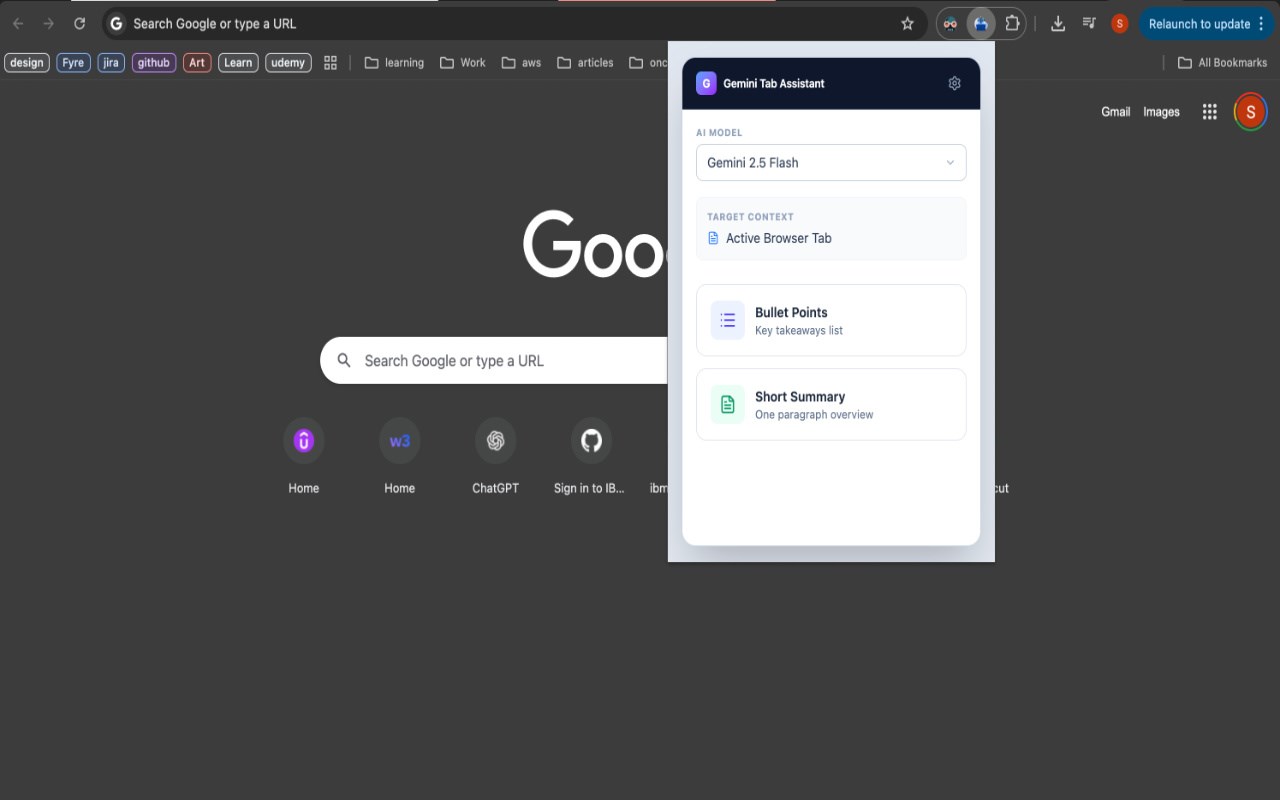Screen dimensions: 1280x800
Task: Open the spectacled-face extension in toolbar
Action: [951, 24]
